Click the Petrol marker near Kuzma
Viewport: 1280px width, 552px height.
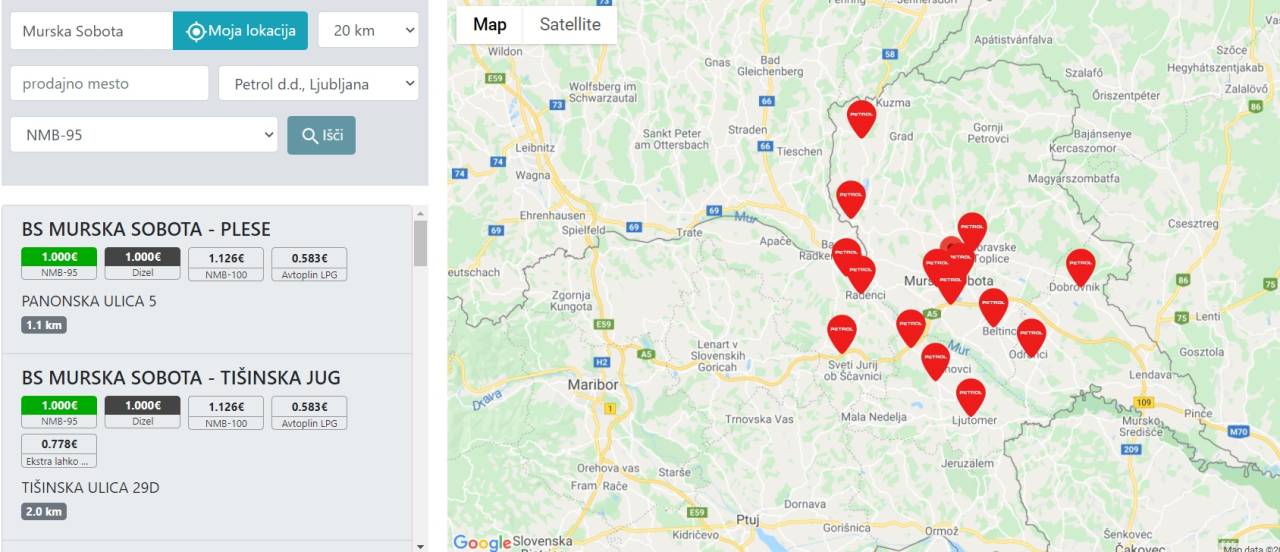(x=861, y=117)
